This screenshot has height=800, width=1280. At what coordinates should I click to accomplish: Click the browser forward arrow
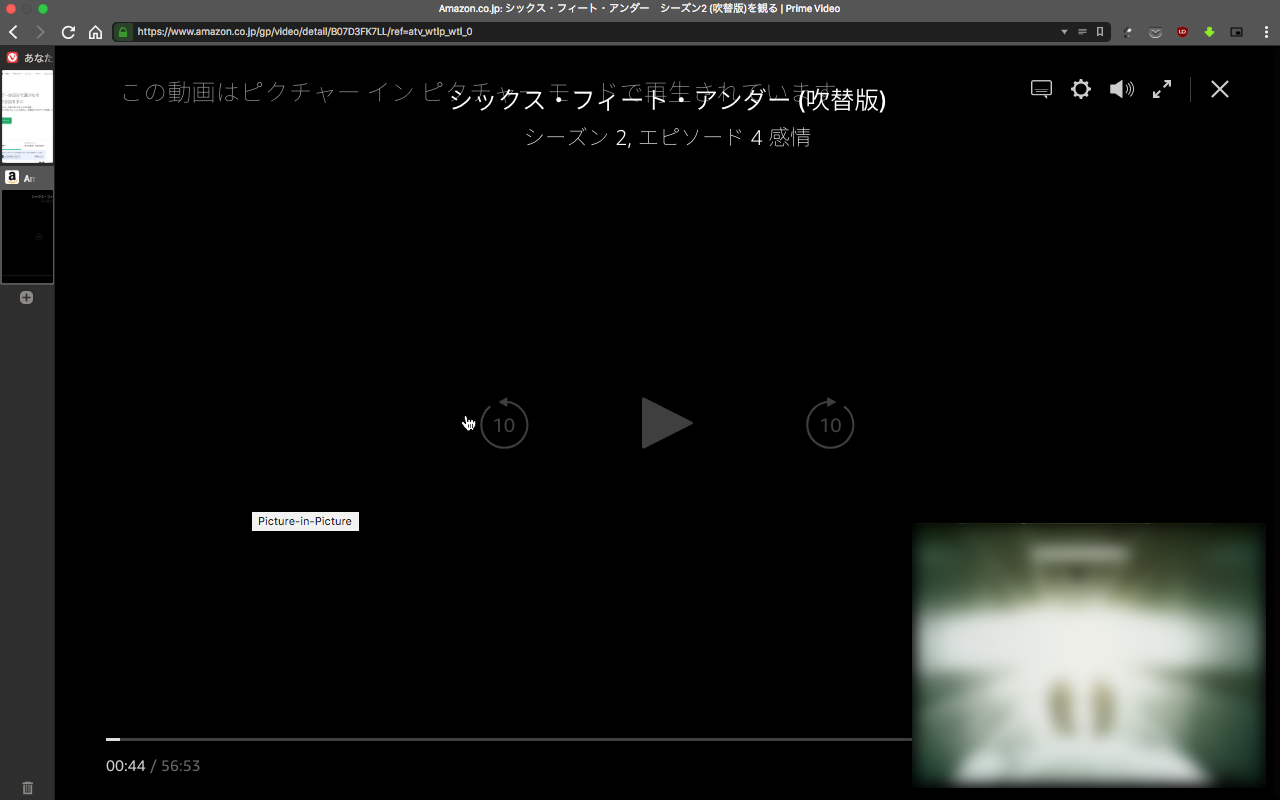pos(40,32)
